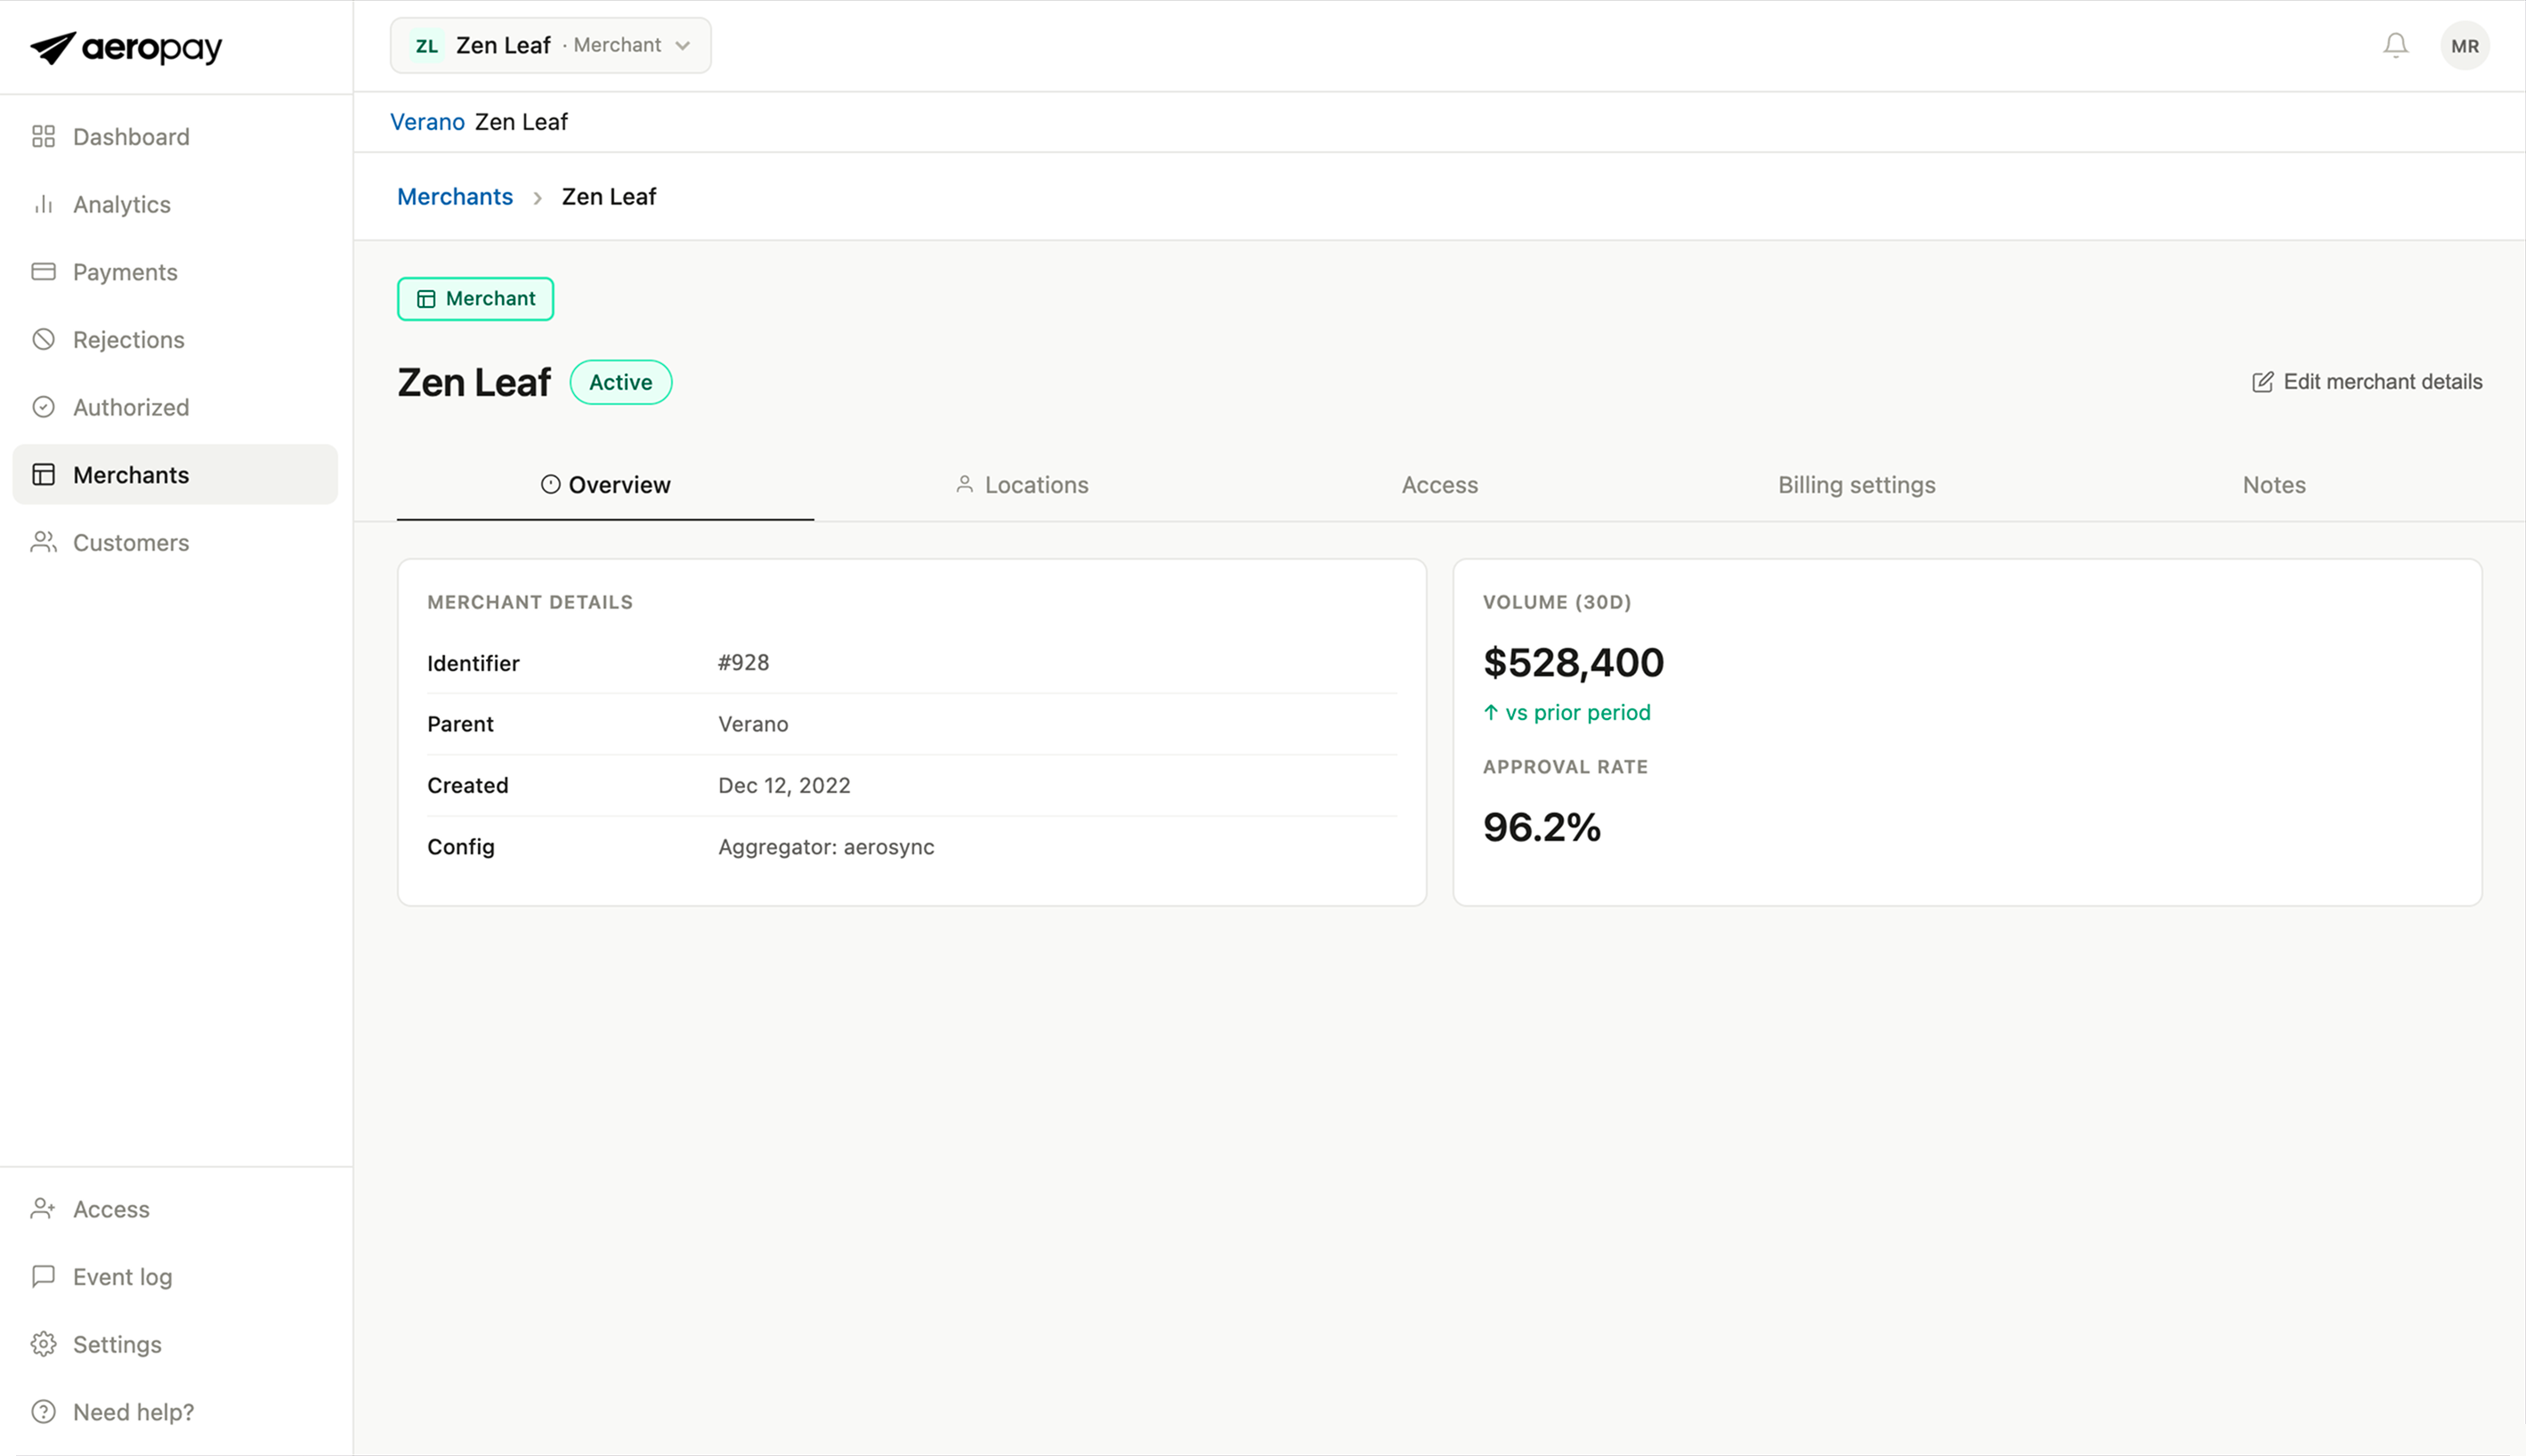This screenshot has width=2526, height=1456.
Task: Click the Authorized checkmark-circle icon
Action: coord(43,407)
